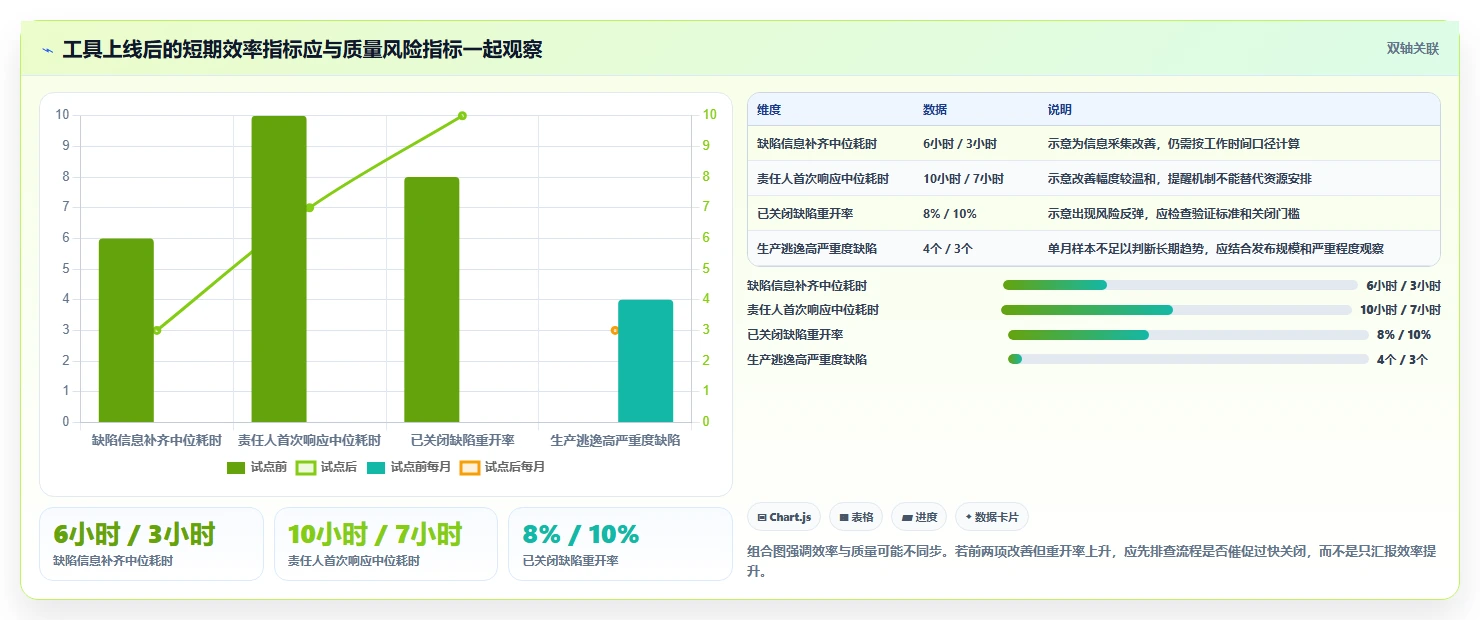This screenshot has width=1480, height=620.
Task: Click the 双轴关联 label in the header
Action: click(x=1412, y=49)
